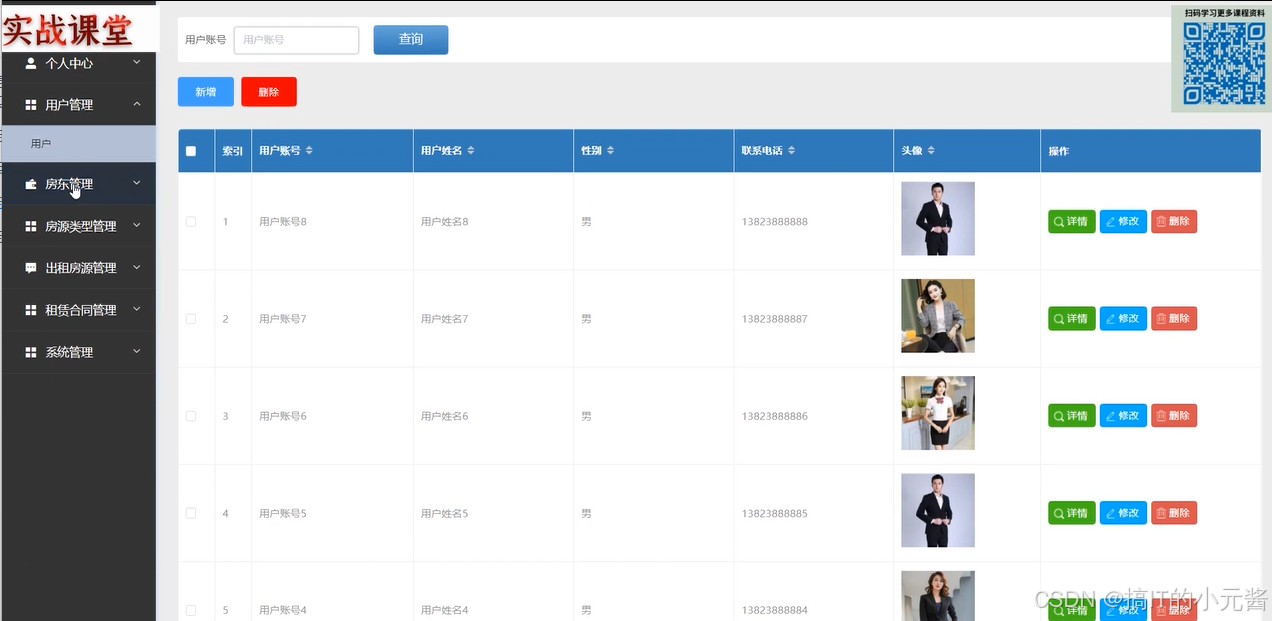The image size is (1272, 621).
Task: Expand 房源类型管理 menu chevron
Action: point(137,226)
